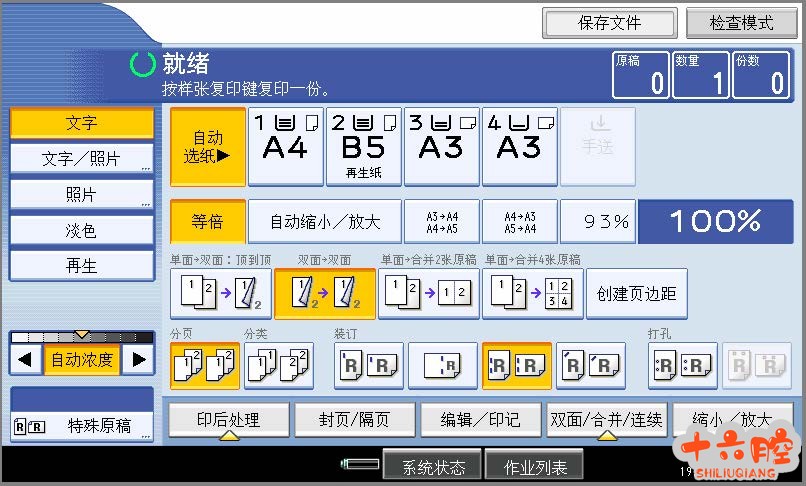Select the first staple position icon
The image size is (806, 486).
point(369,365)
